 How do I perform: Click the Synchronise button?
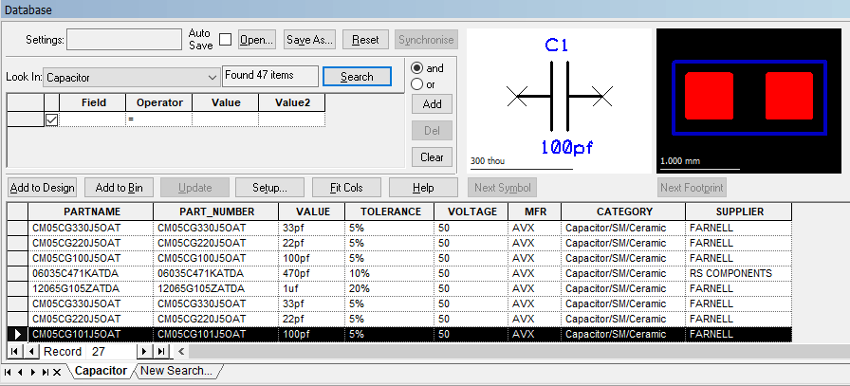pyautogui.click(x=426, y=40)
